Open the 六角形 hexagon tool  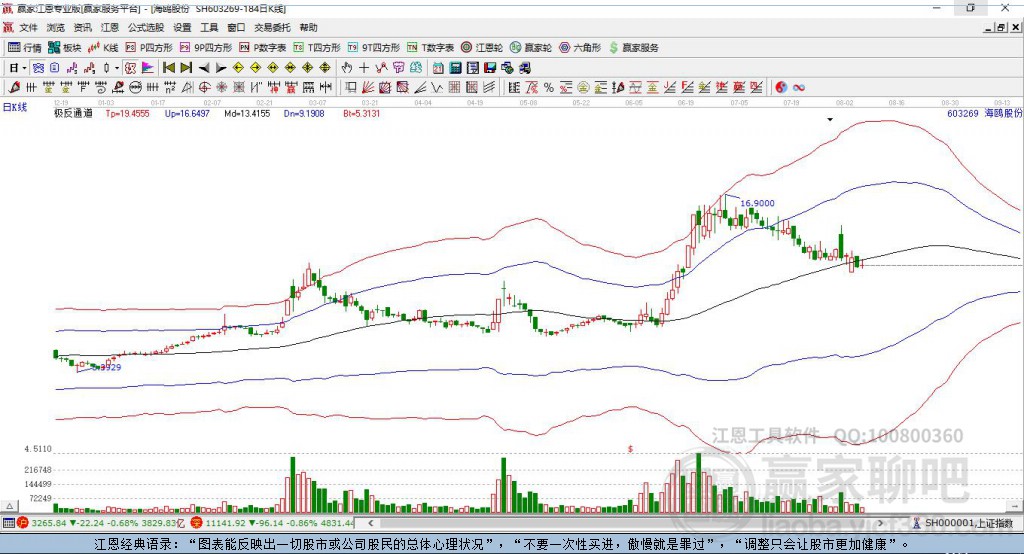click(x=580, y=48)
